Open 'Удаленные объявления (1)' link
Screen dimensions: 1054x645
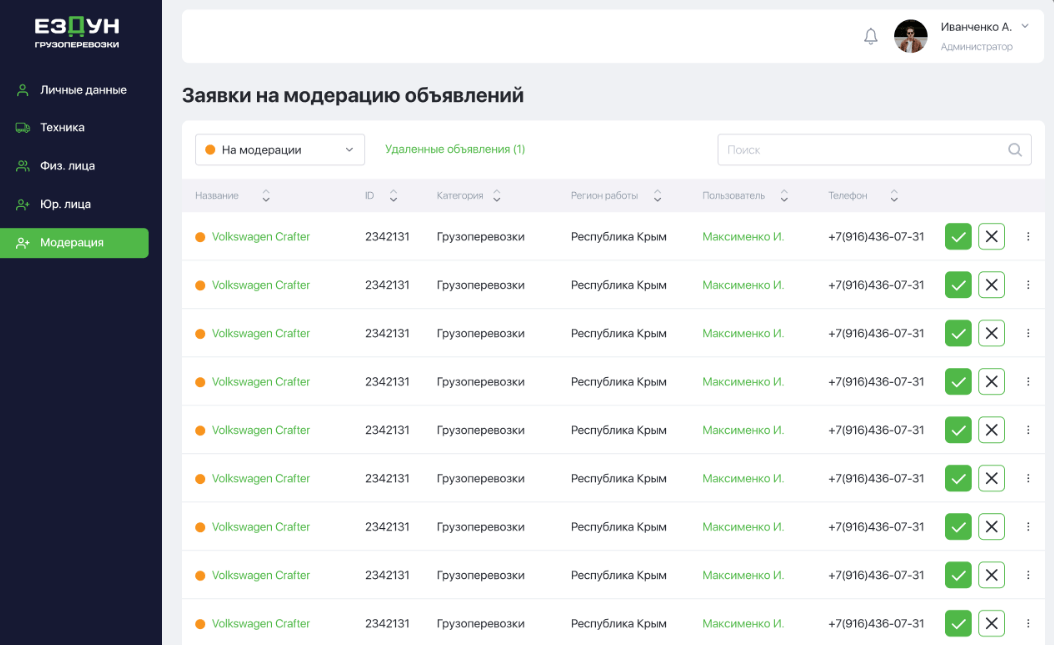coord(455,150)
